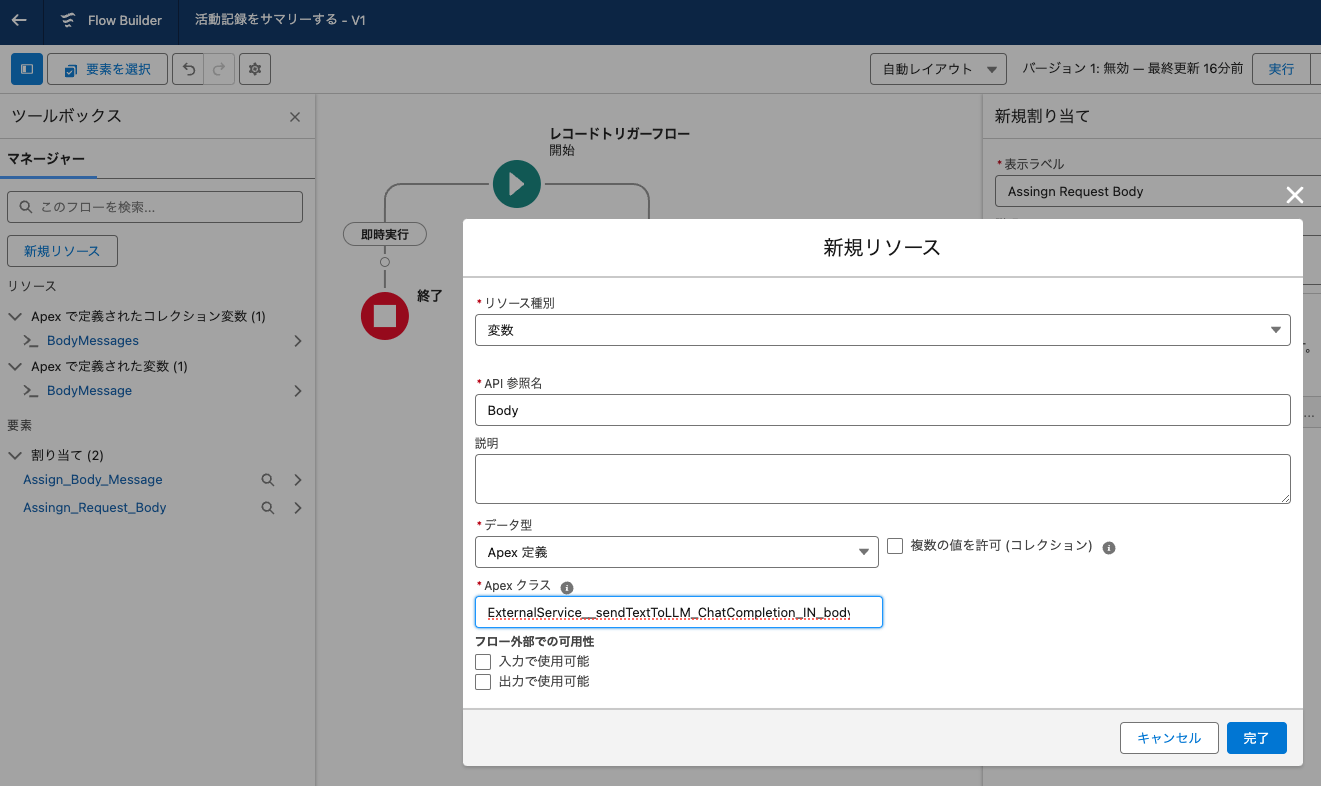Click the API 参照名 field

[883, 410]
